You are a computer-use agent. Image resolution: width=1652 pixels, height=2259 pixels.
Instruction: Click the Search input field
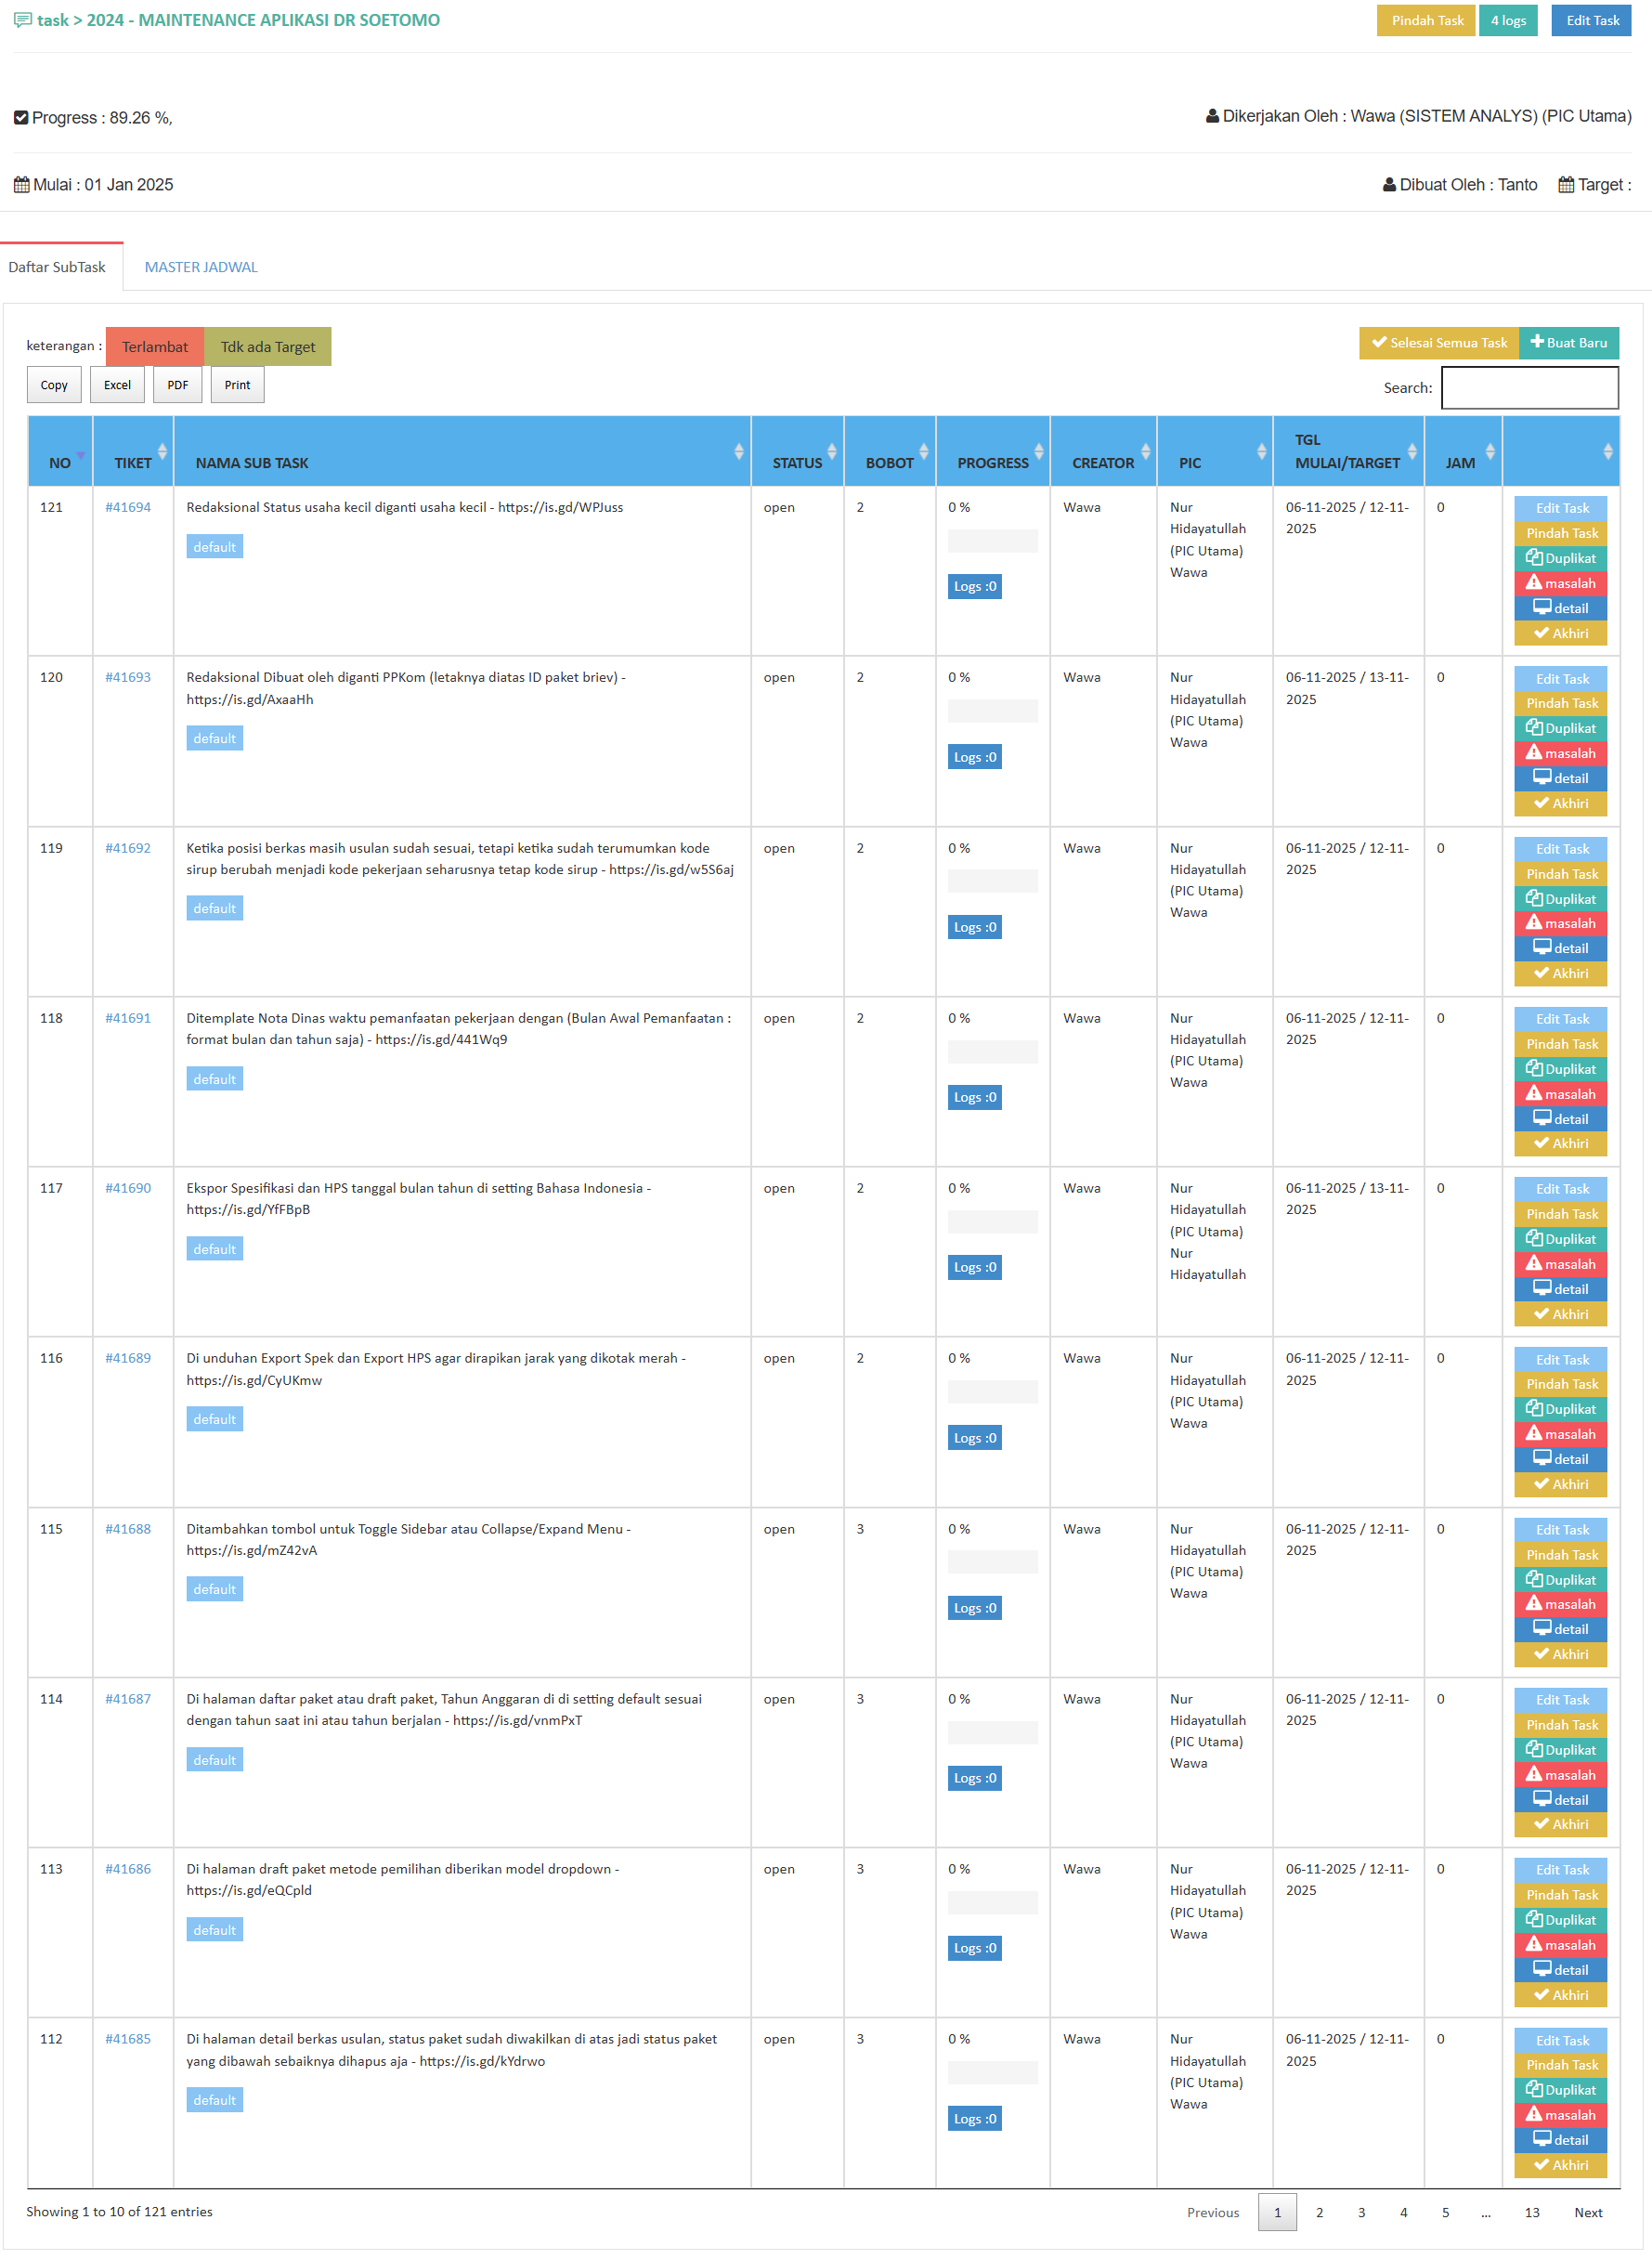(1529, 388)
